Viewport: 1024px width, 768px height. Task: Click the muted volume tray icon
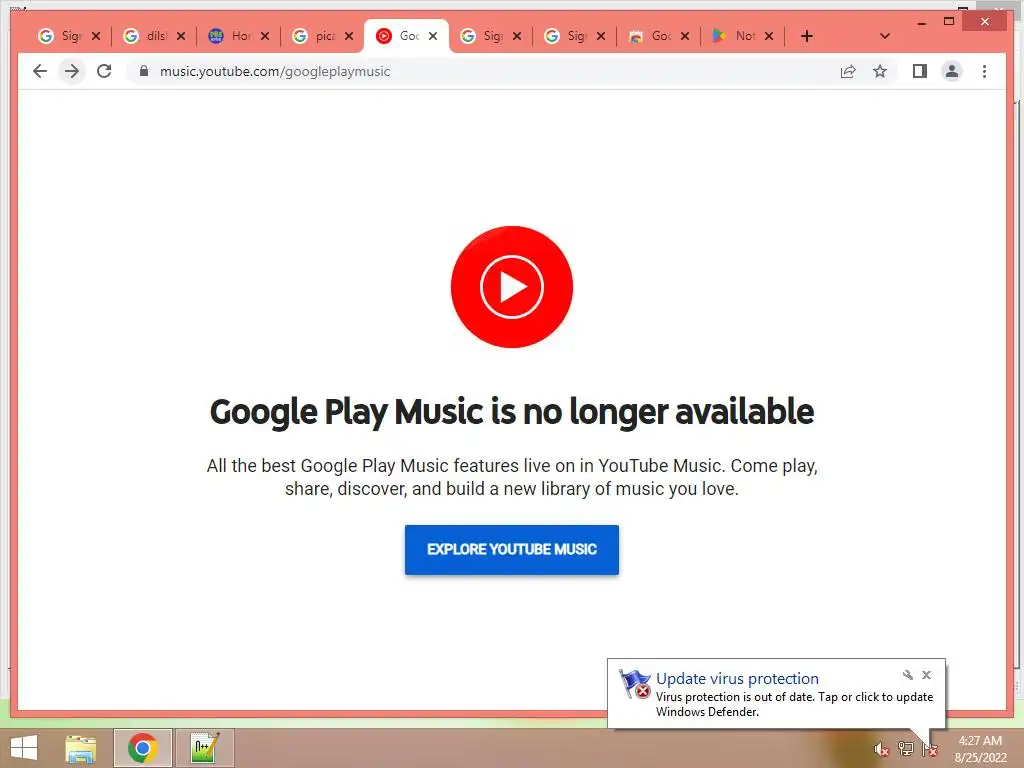pos(882,749)
